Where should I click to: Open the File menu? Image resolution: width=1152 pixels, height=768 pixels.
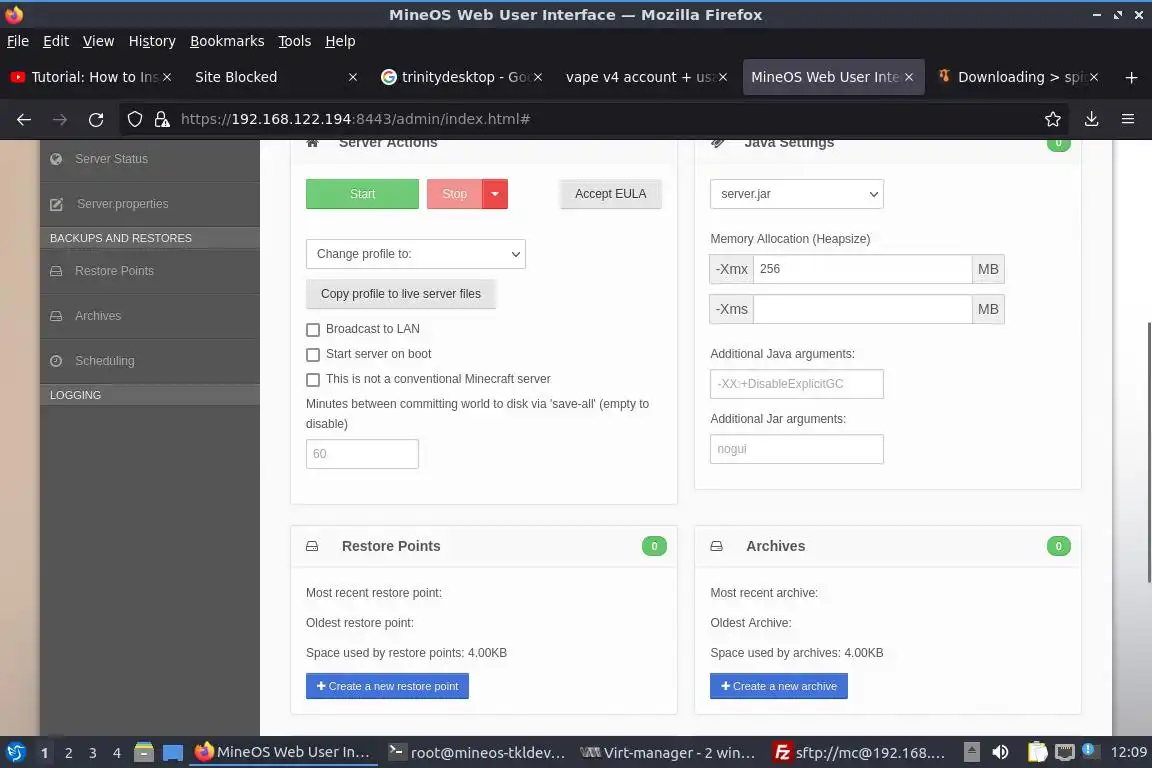point(18,41)
